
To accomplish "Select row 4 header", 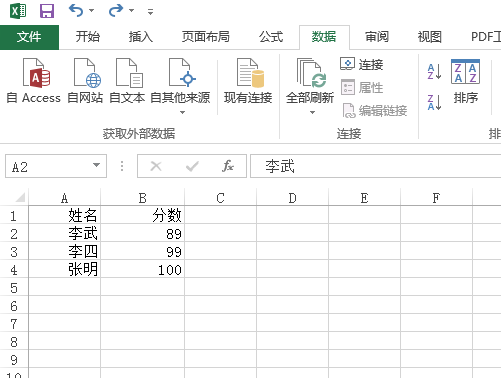I will pos(14,269).
